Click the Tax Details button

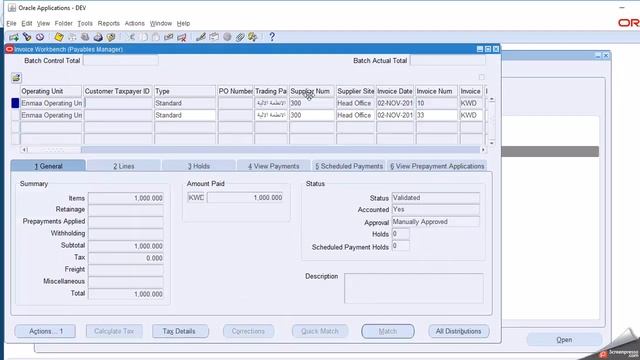pyautogui.click(x=179, y=331)
